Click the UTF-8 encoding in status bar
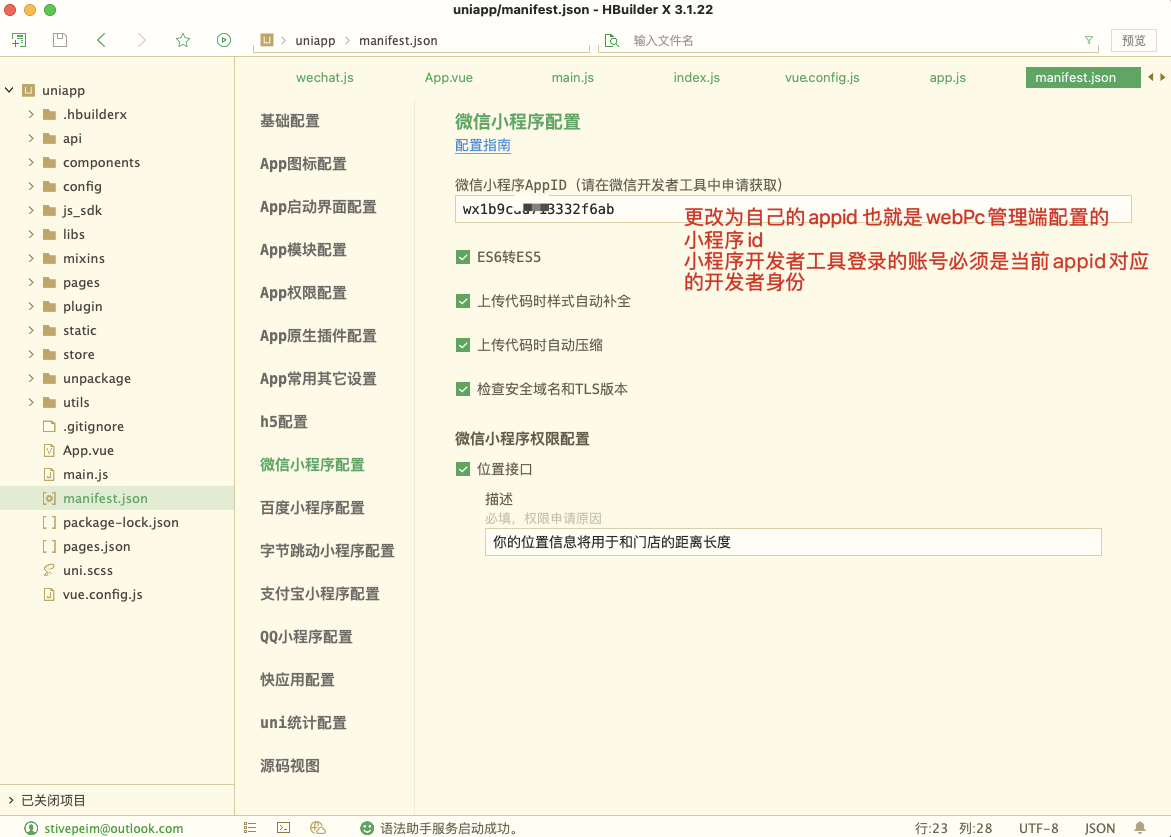Screen dimensions: 1171x837 coord(1039,828)
